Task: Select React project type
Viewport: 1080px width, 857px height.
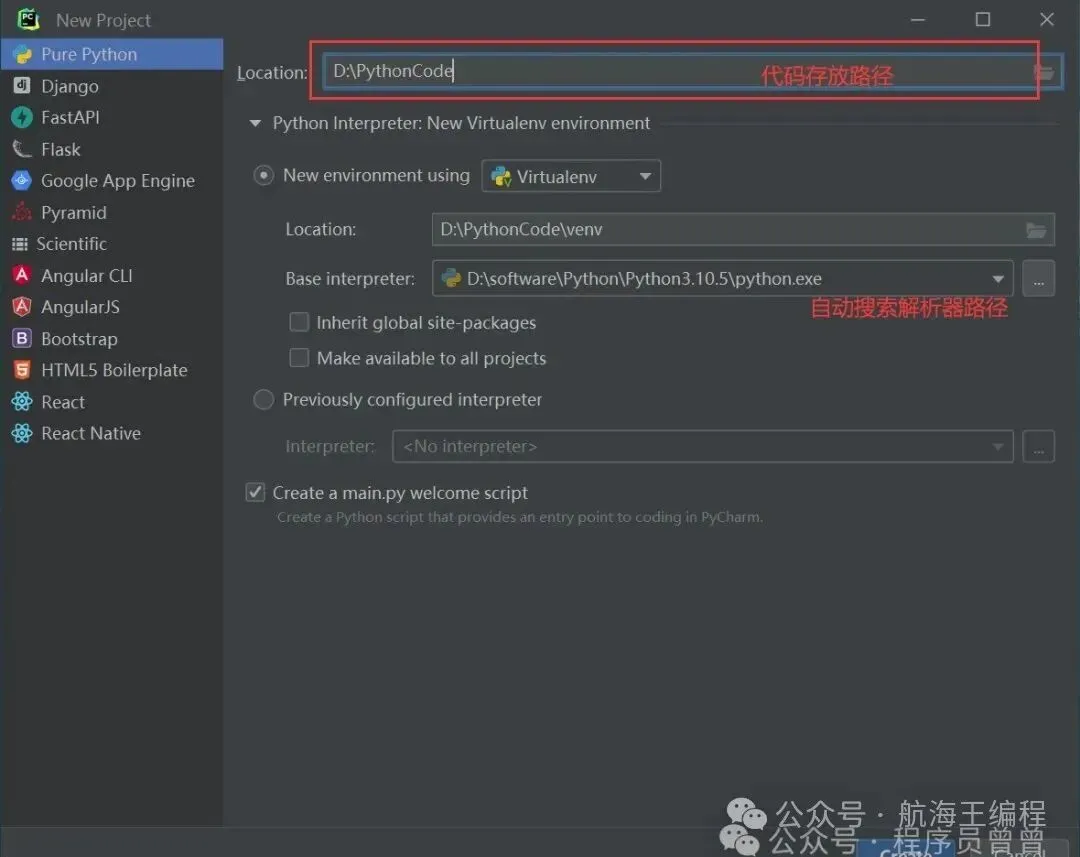Action: (112, 402)
